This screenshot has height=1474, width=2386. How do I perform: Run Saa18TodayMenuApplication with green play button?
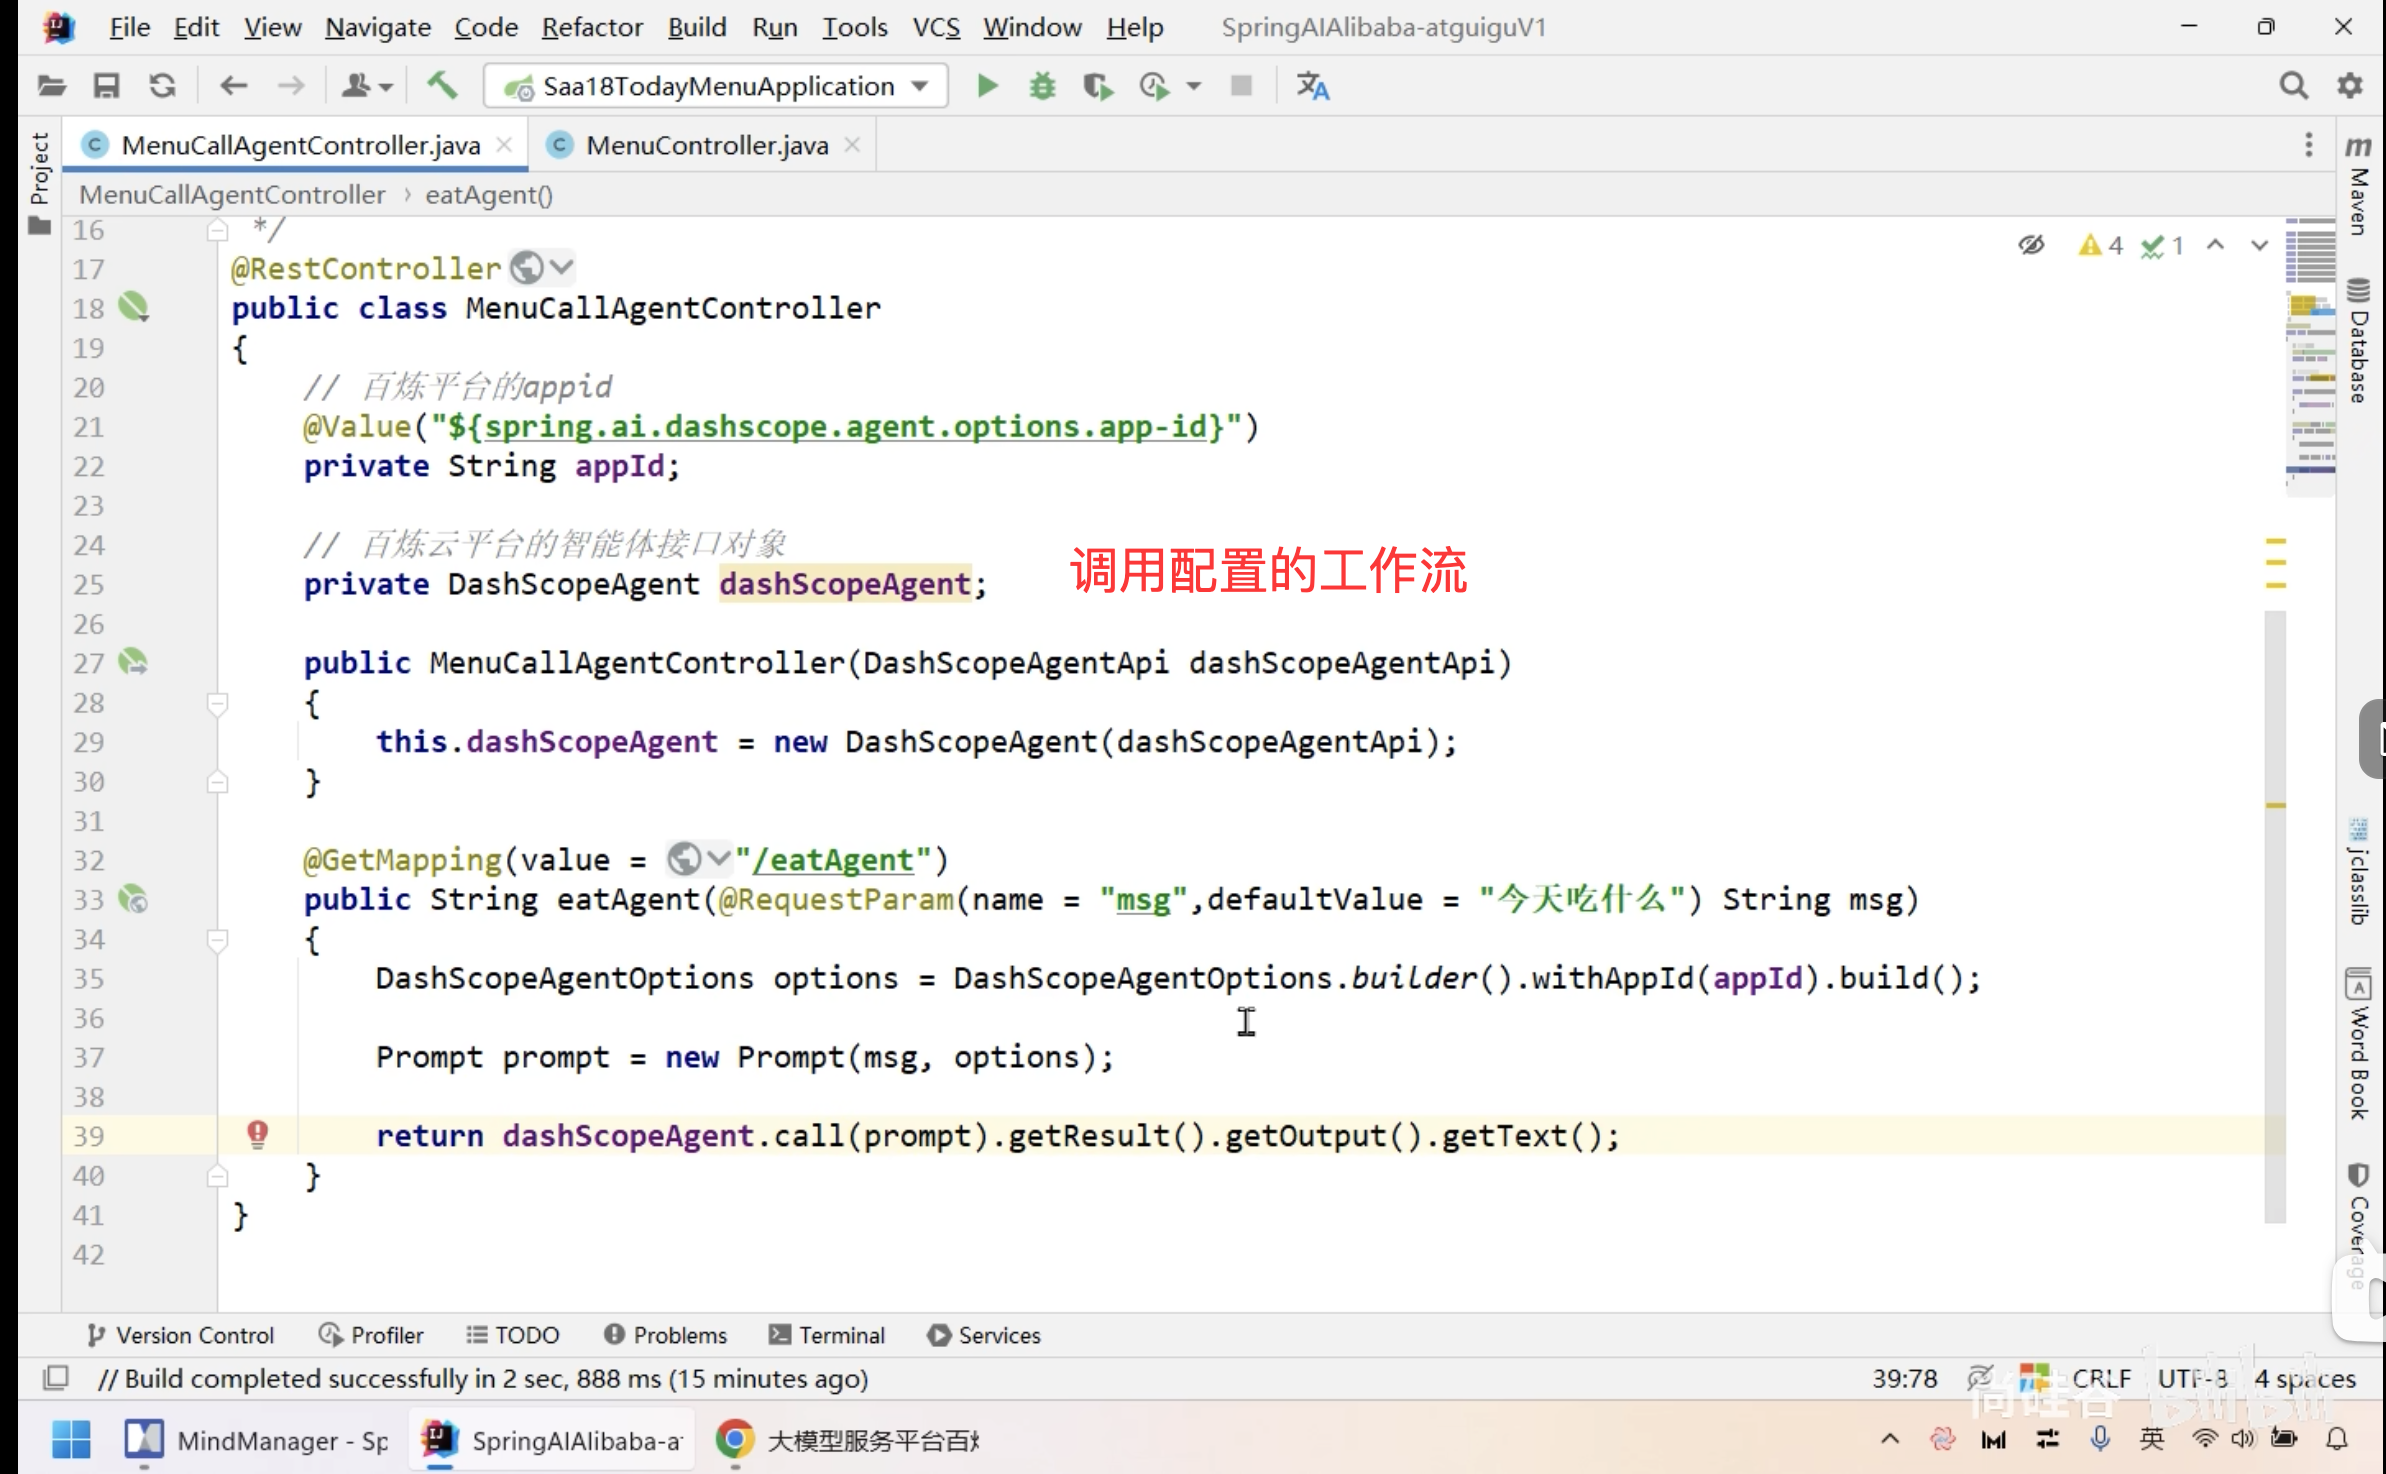click(986, 86)
